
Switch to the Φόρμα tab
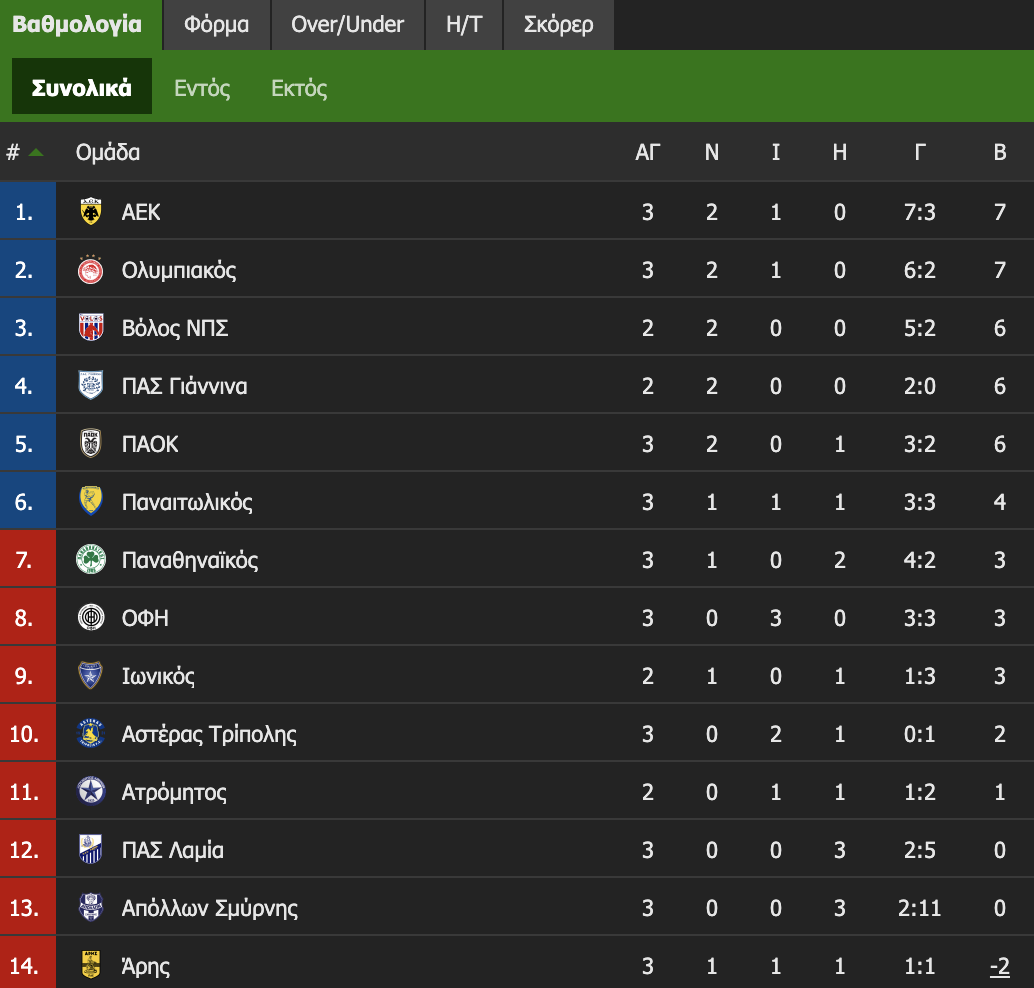tap(216, 25)
